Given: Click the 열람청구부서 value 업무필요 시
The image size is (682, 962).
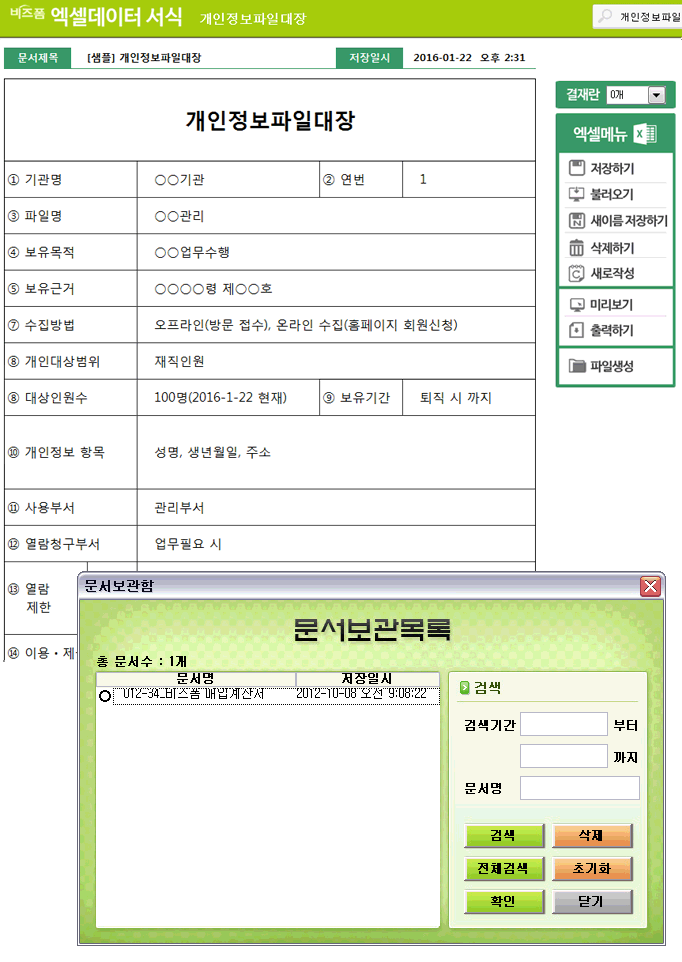Looking at the screenshot, I should click(x=188, y=544).
